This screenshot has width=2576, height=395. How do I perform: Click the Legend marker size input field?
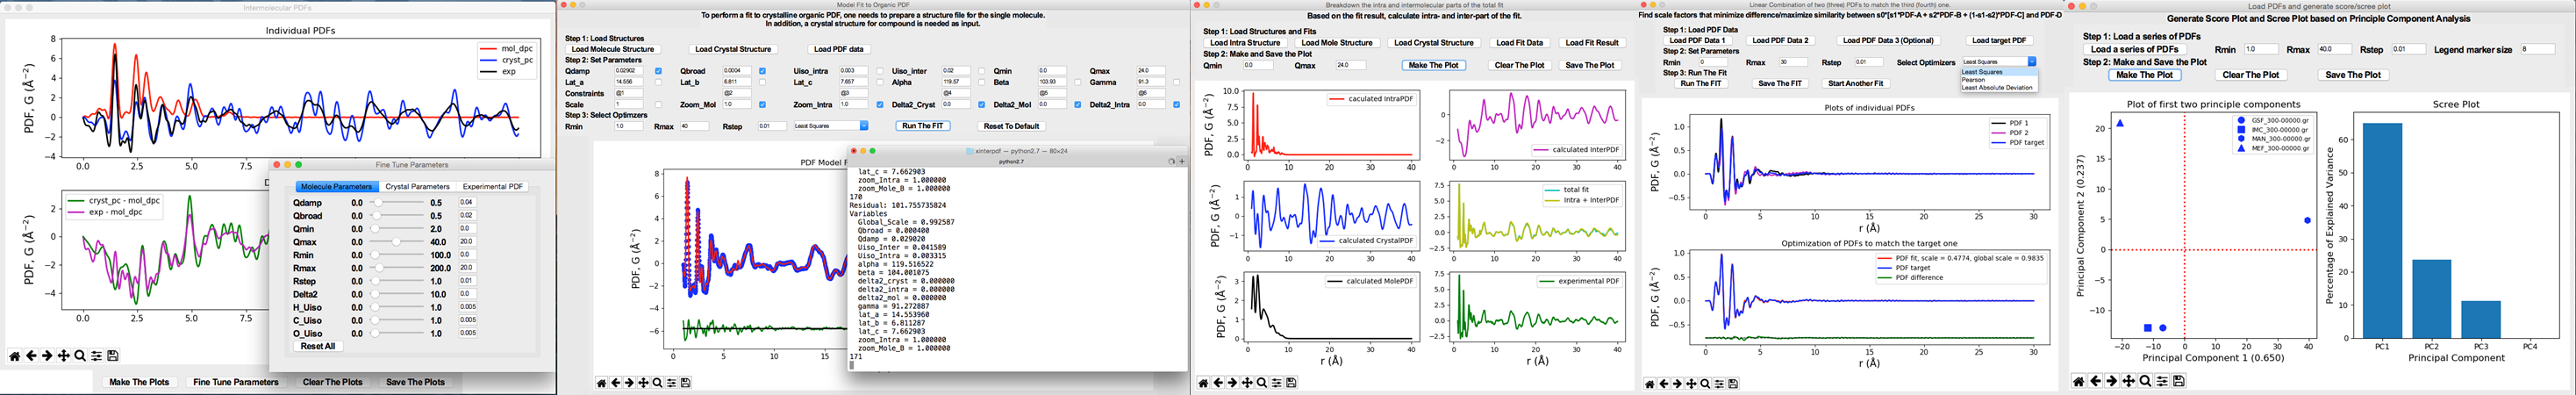(x=2538, y=49)
